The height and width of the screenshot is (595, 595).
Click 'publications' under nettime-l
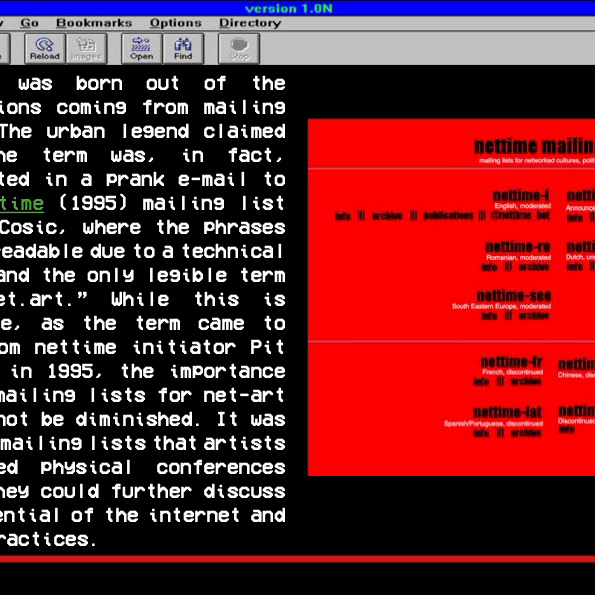tap(448, 216)
